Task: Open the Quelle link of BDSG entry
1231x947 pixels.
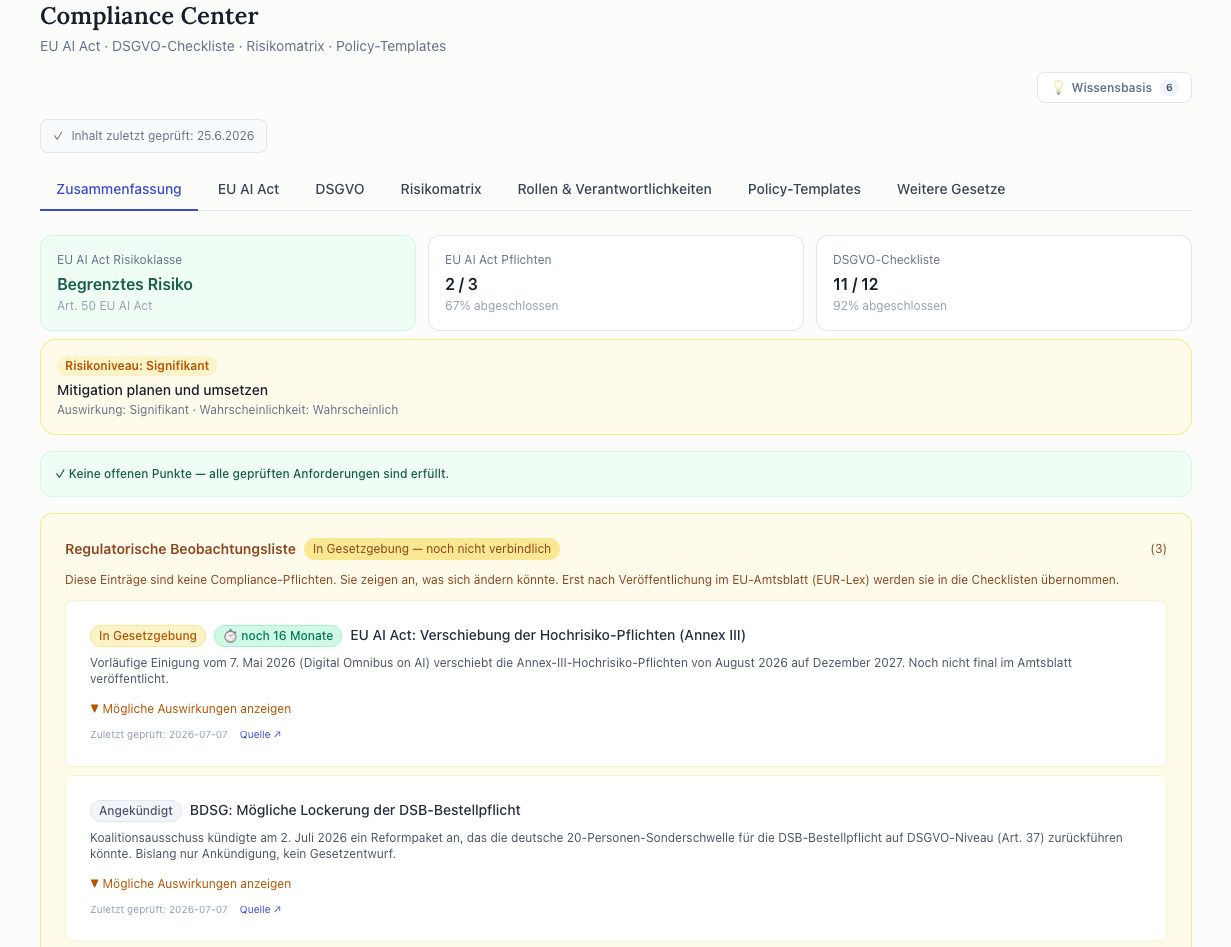Action: point(260,909)
